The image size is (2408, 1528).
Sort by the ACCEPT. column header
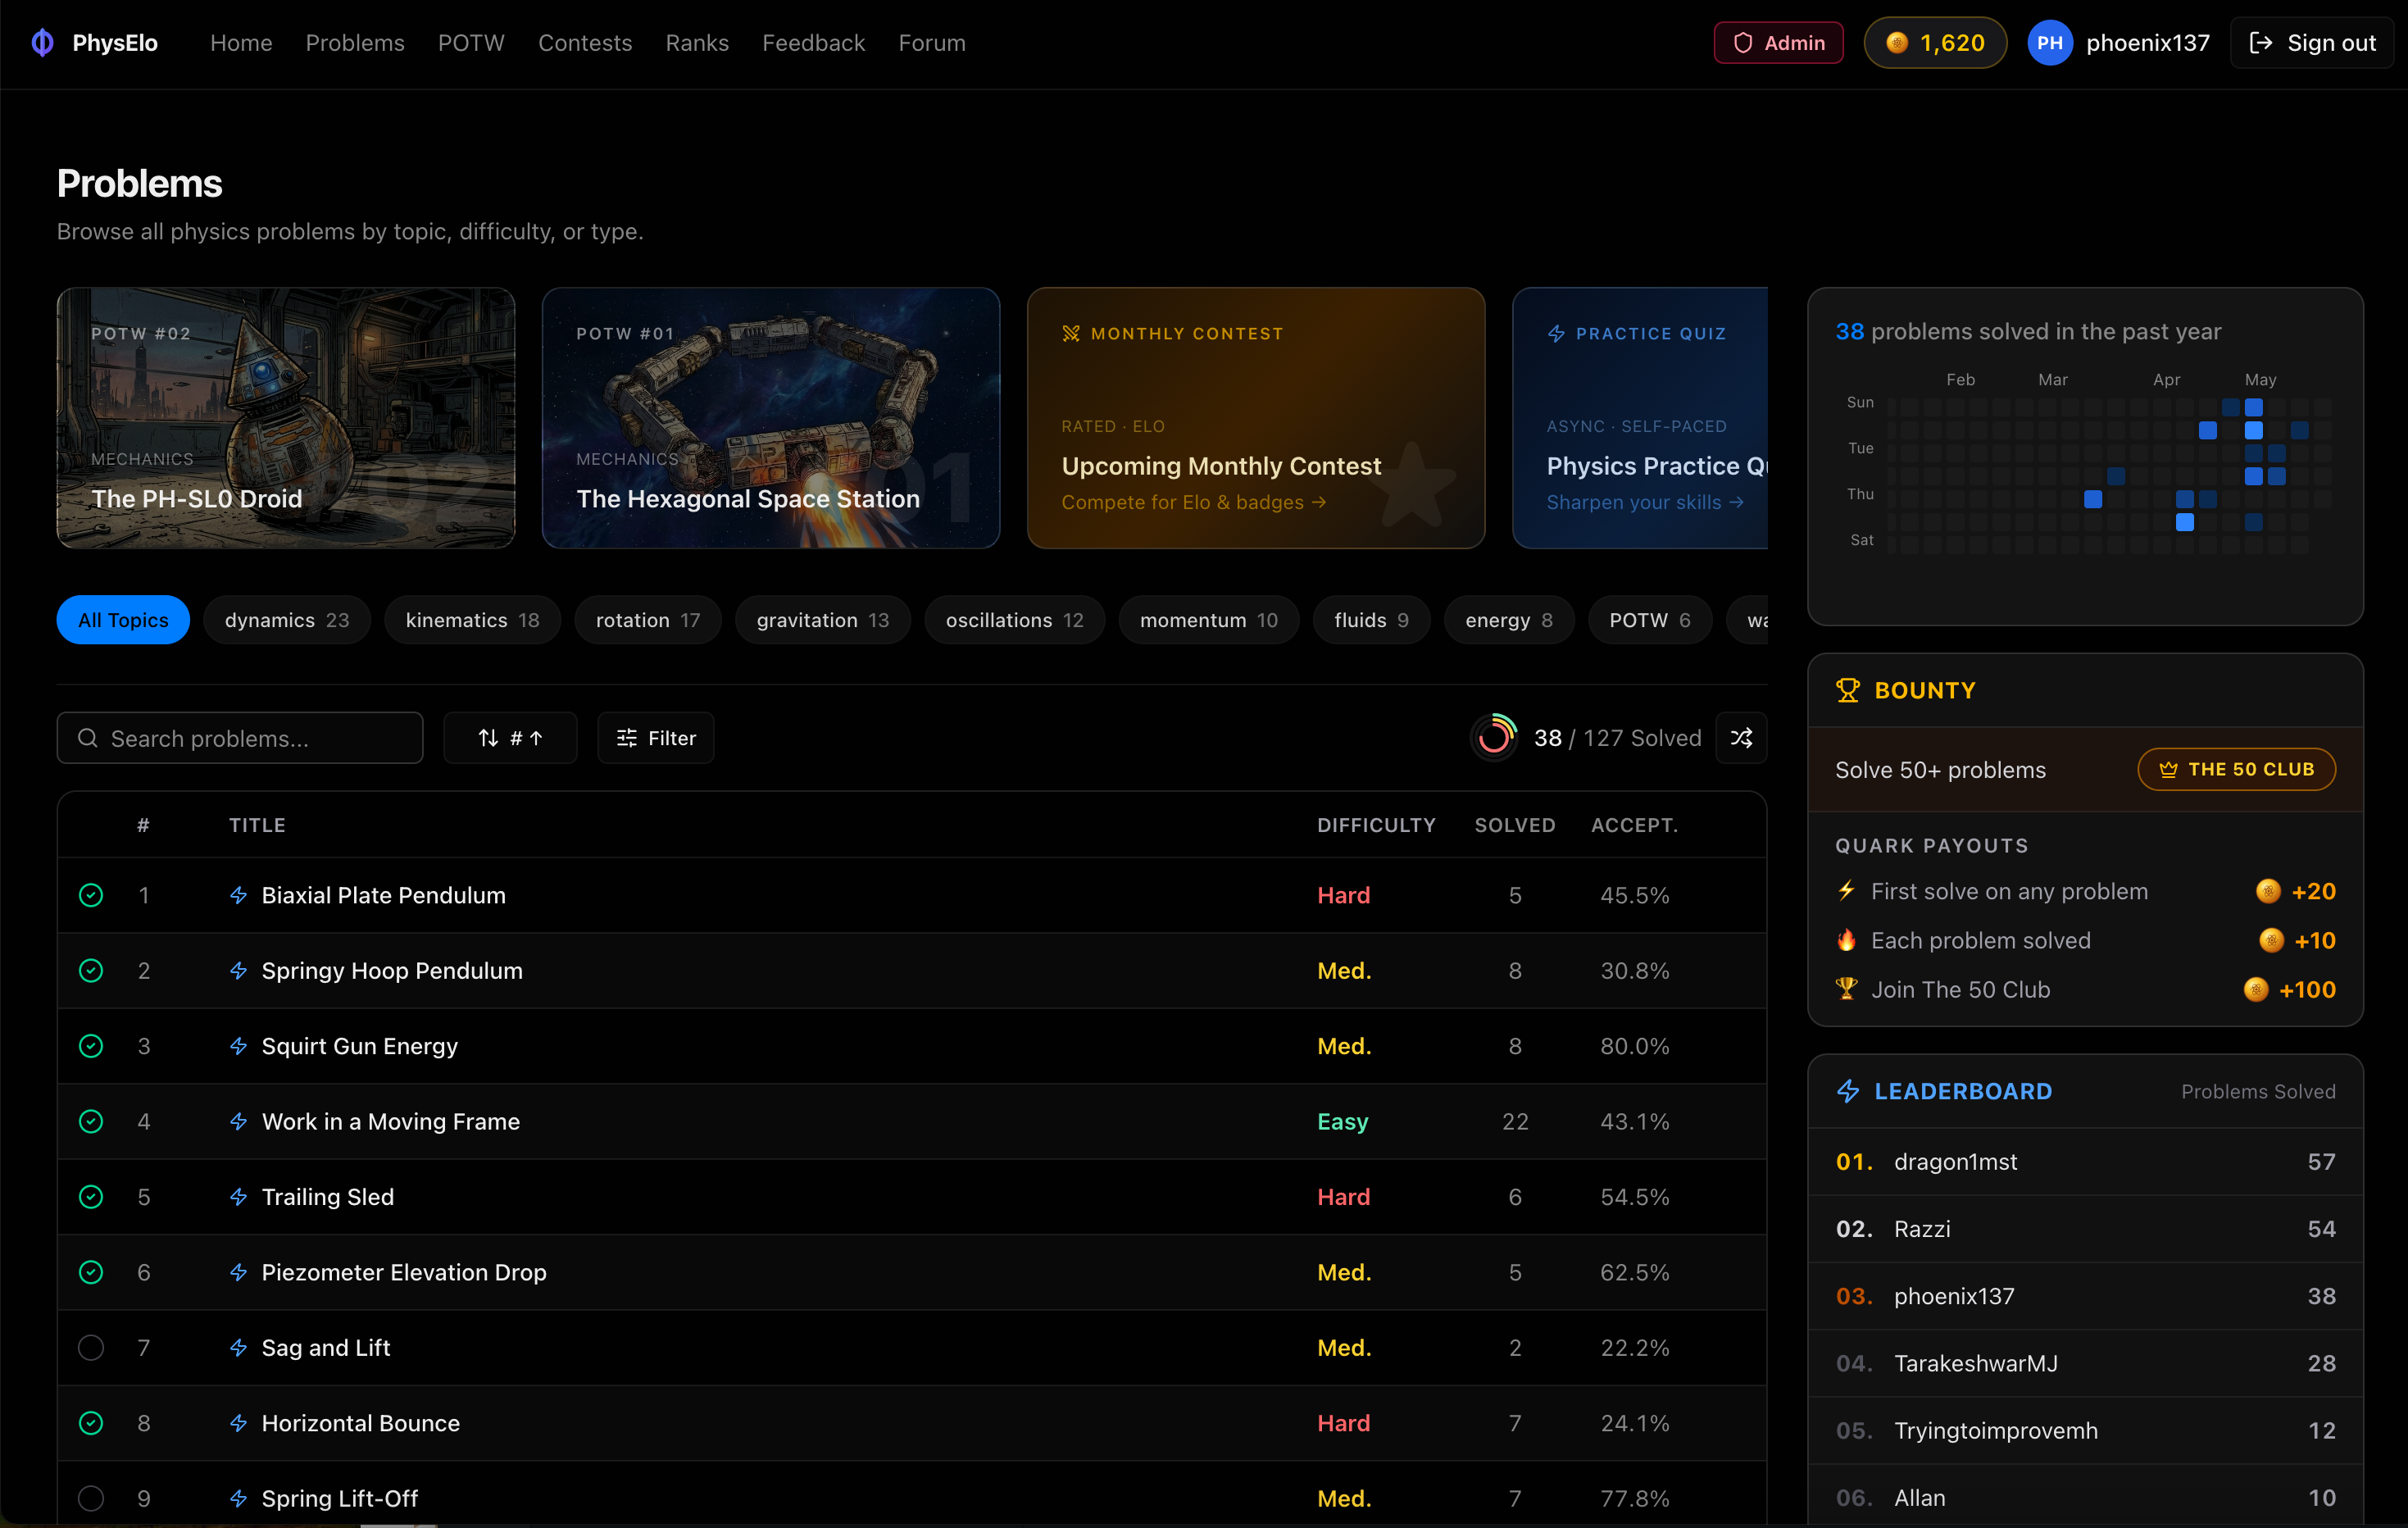pos(1634,825)
